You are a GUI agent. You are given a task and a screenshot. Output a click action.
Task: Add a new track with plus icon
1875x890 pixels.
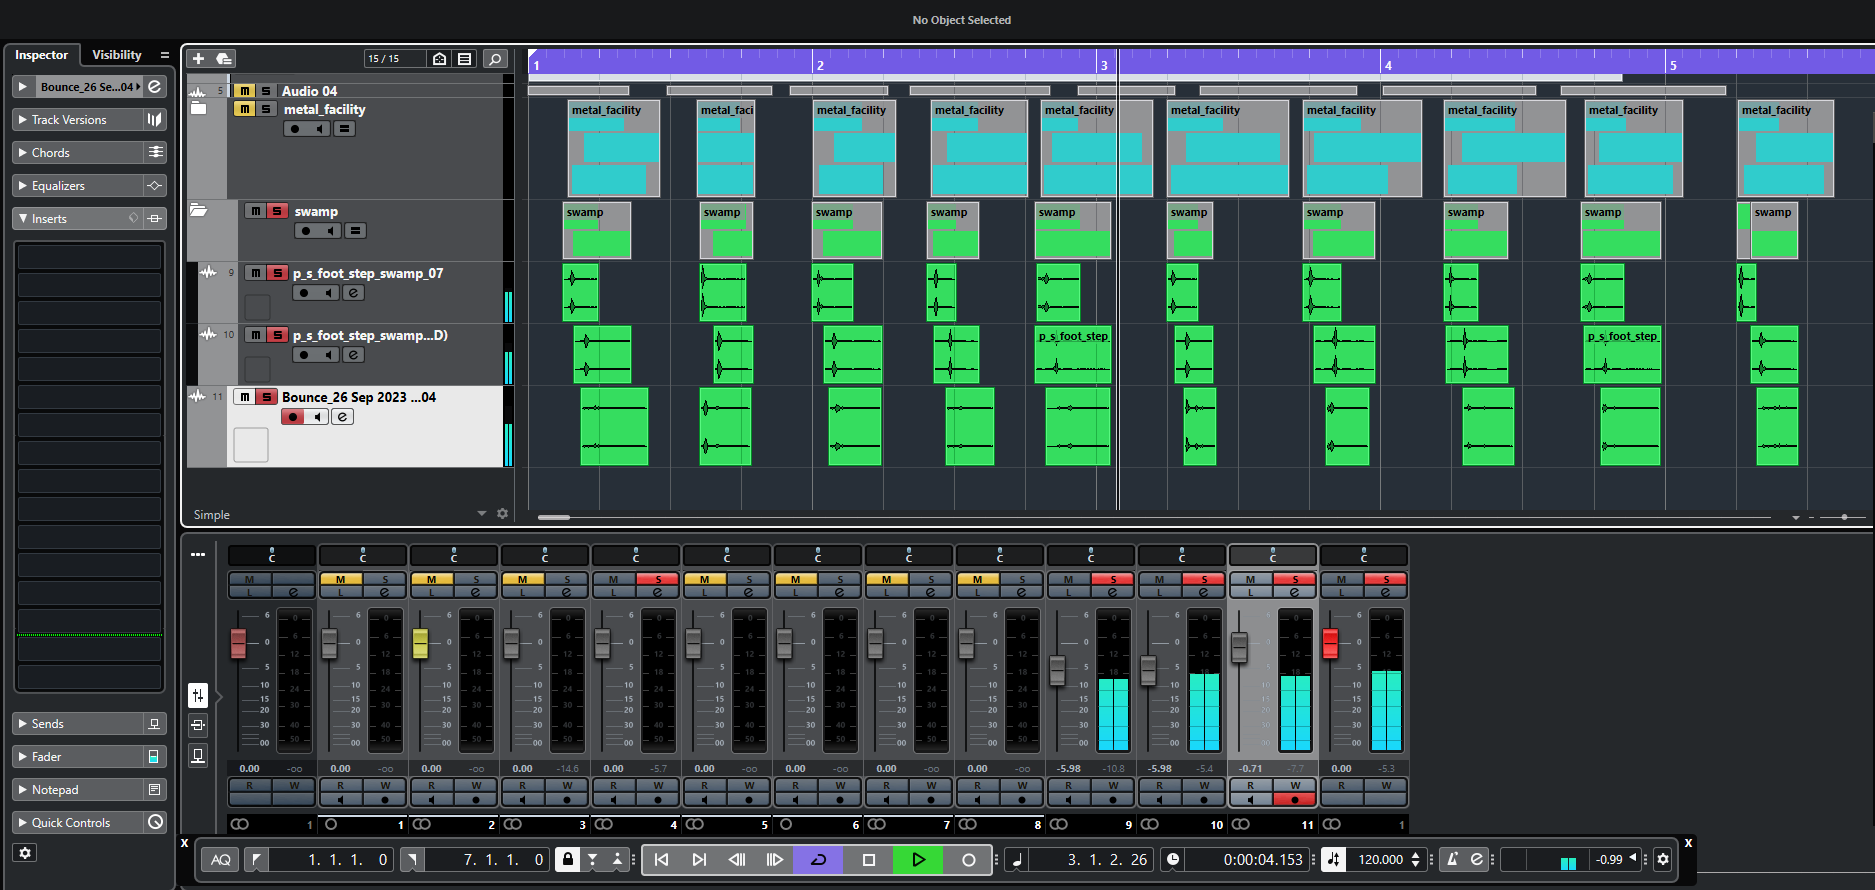point(198,59)
